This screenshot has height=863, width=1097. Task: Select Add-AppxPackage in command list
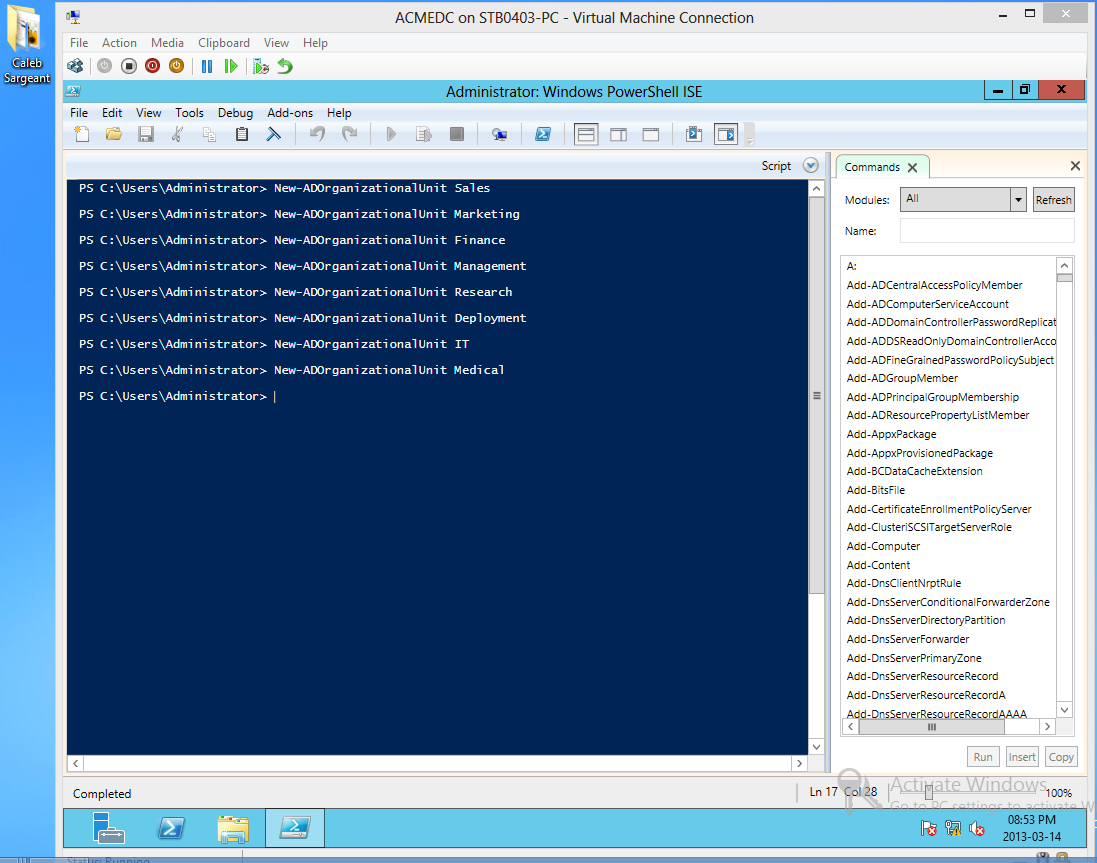pyautogui.click(x=891, y=434)
